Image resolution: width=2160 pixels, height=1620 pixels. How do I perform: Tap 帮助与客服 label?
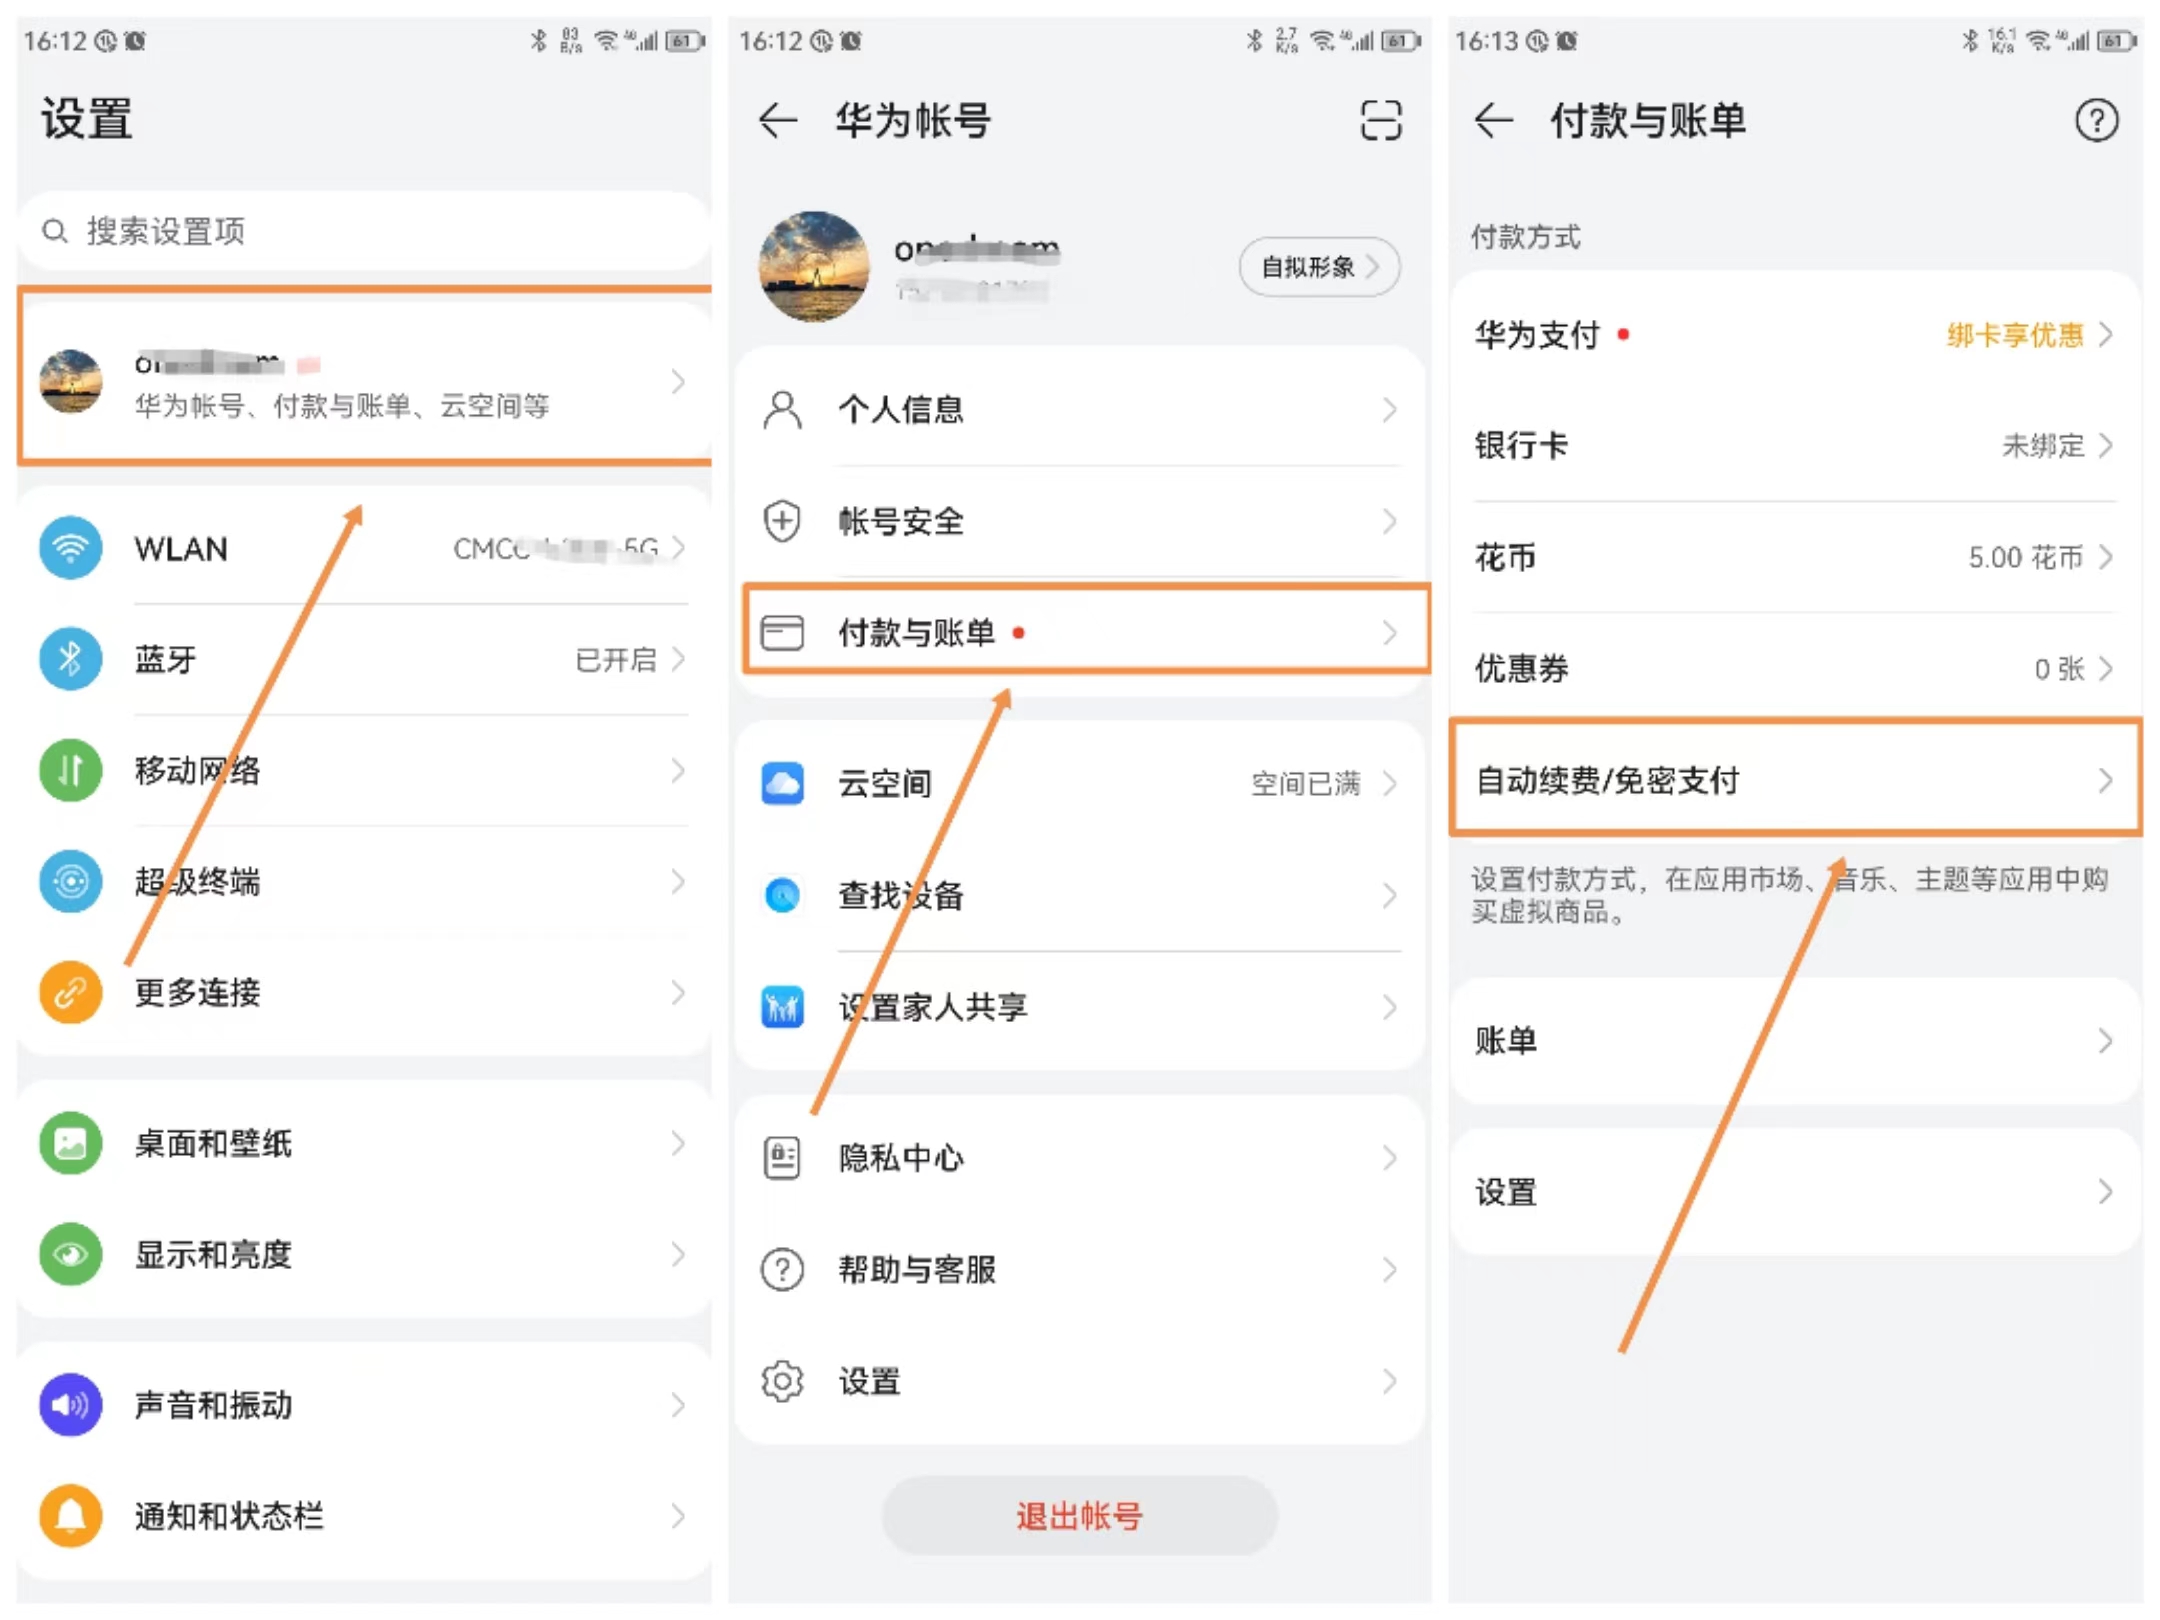tap(917, 1270)
